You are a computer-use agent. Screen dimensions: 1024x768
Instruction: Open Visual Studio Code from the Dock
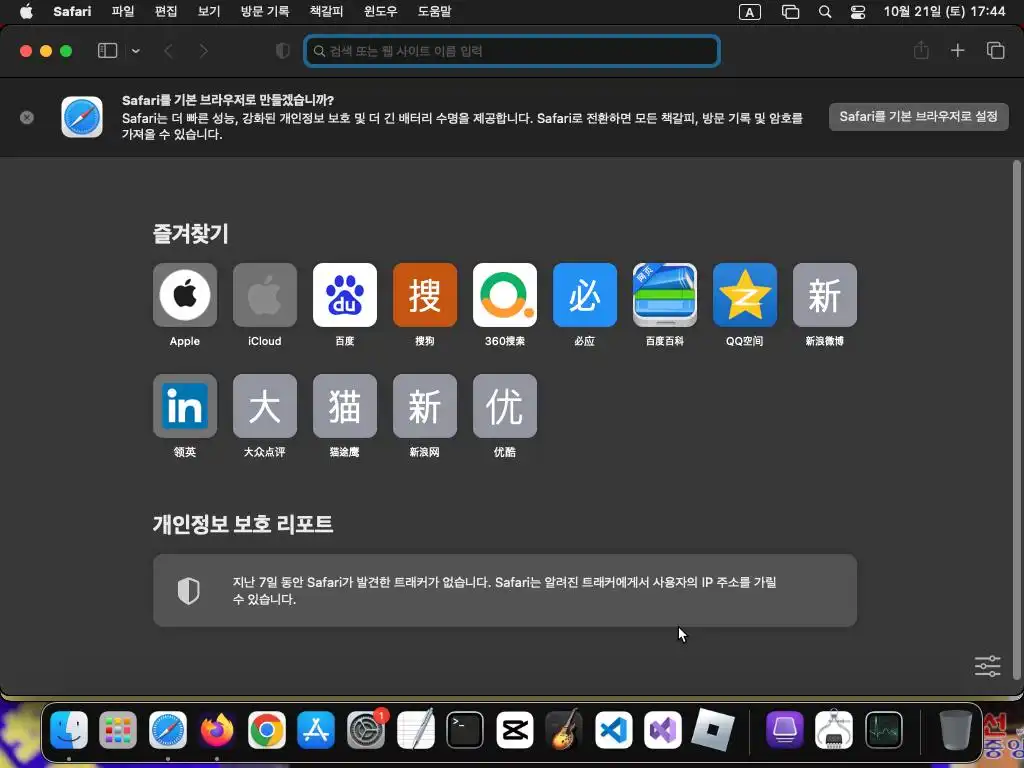coord(613,729)
